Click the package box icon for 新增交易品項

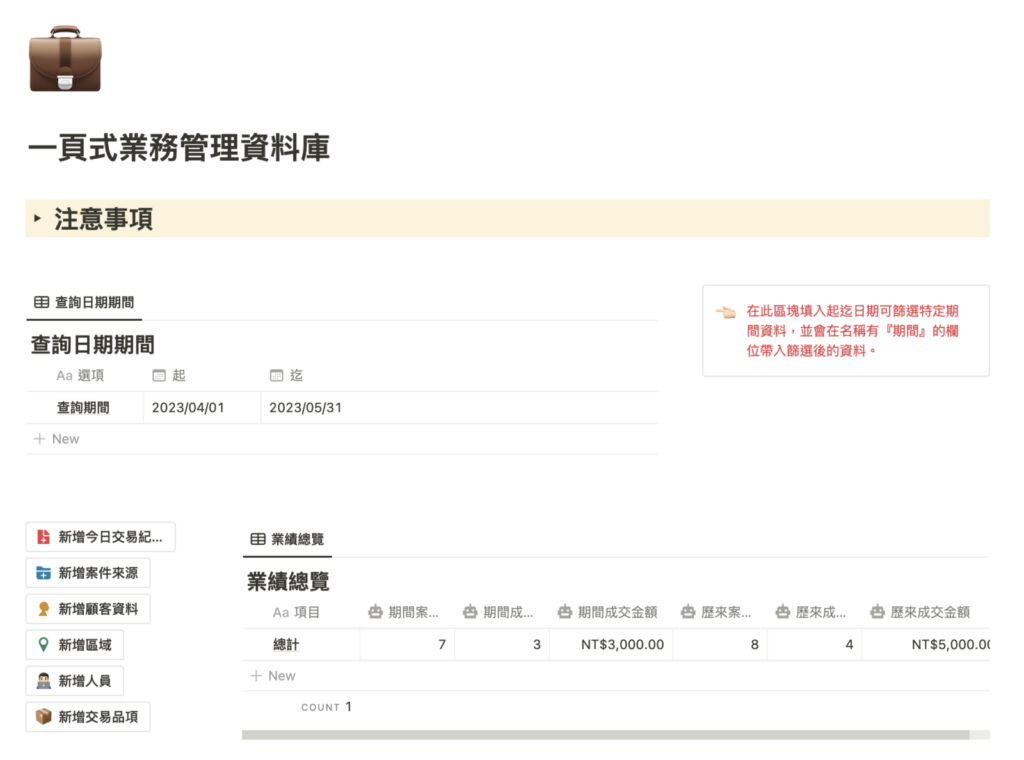coord(43,717)
